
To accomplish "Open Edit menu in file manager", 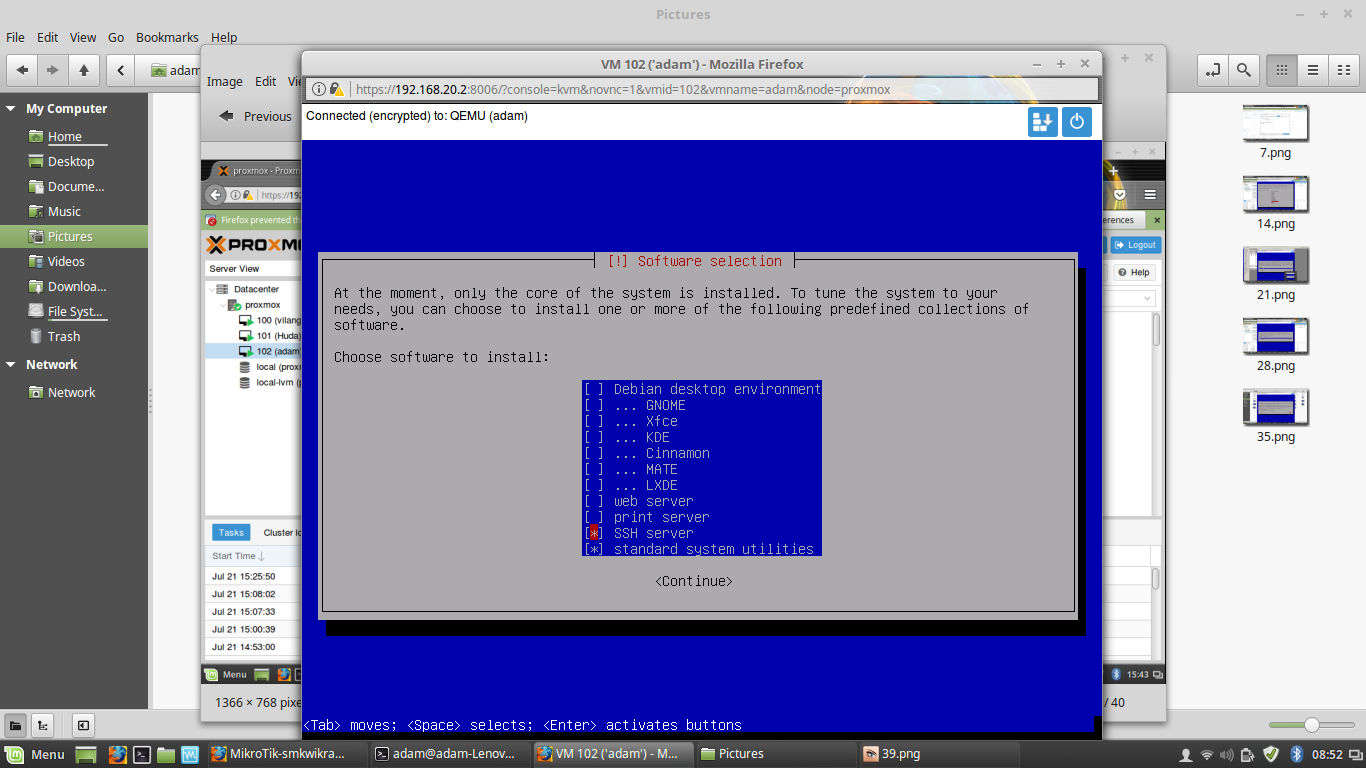I will 48,37.
